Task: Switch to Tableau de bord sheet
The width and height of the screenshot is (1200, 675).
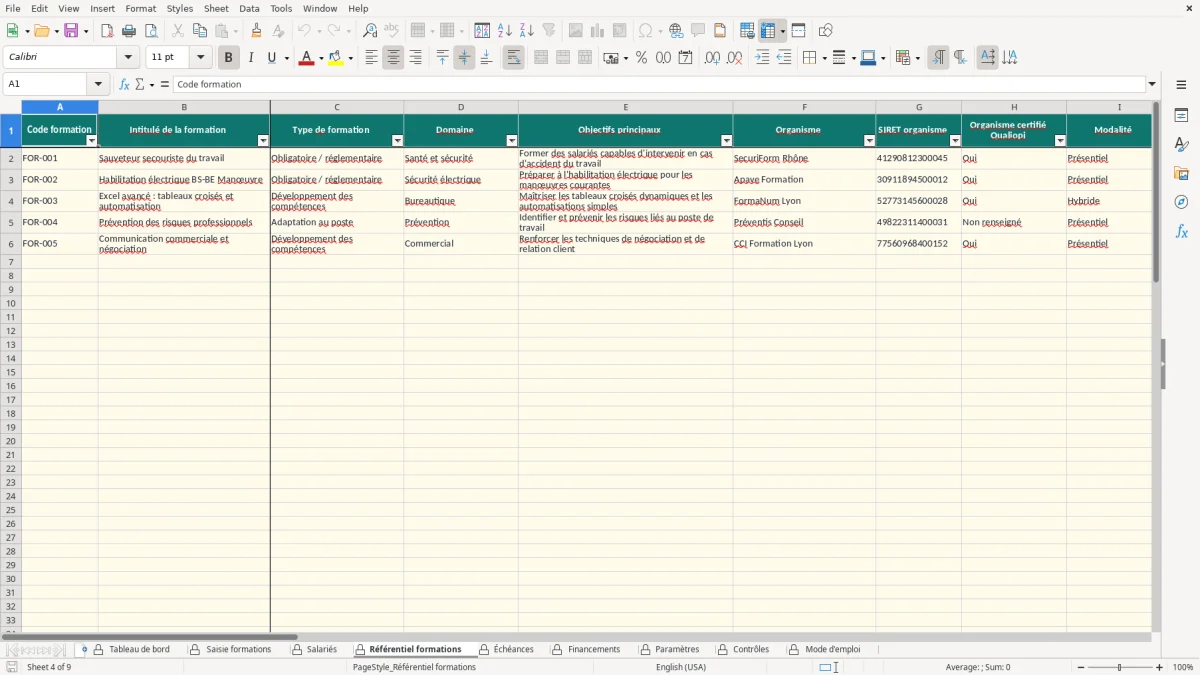Action: click(x=139, y=649)
